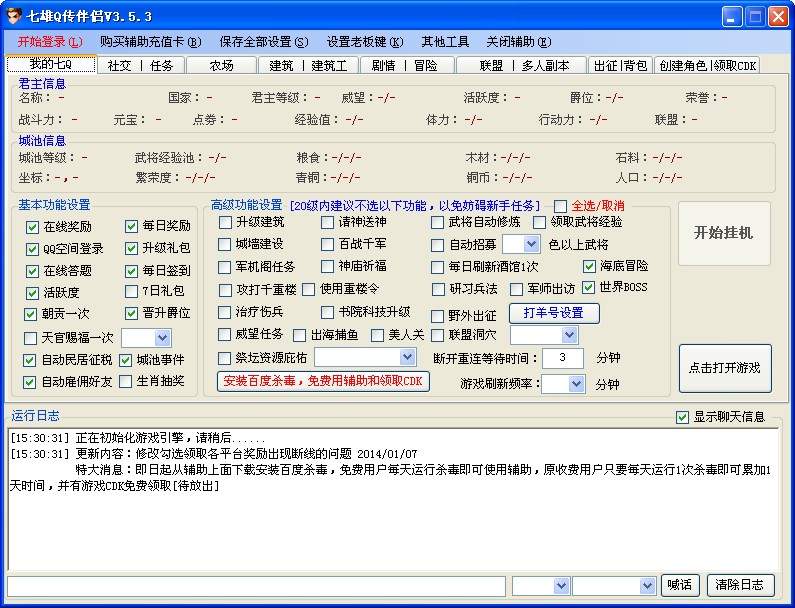Switch to the 社交 | 任务 tab
The image size is (795, 608).
tap(140, 65)
